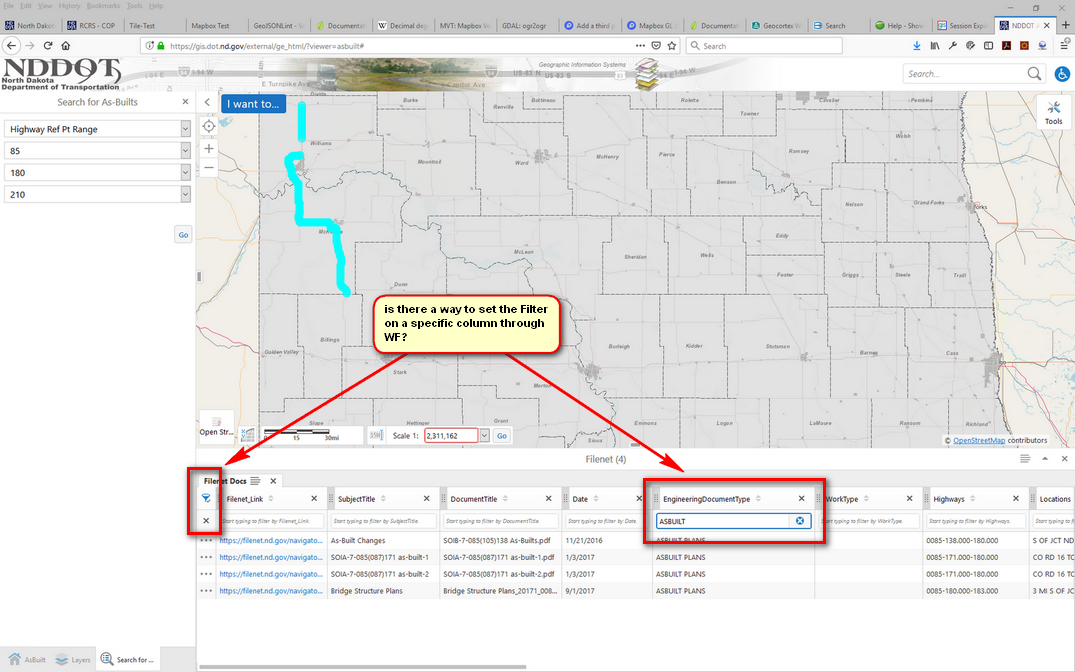
Task: Open the 210 reference point dropdown
Action: pyautogui.click(x=185, y=195)
